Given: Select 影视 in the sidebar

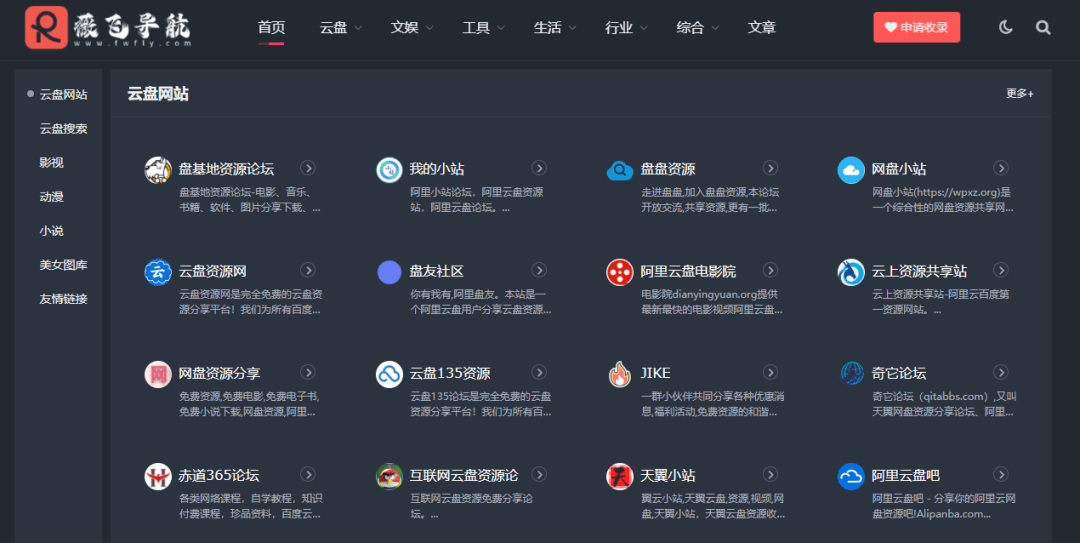Looking at the screenshot, I should pyautogui.click(x=52, y=163).
